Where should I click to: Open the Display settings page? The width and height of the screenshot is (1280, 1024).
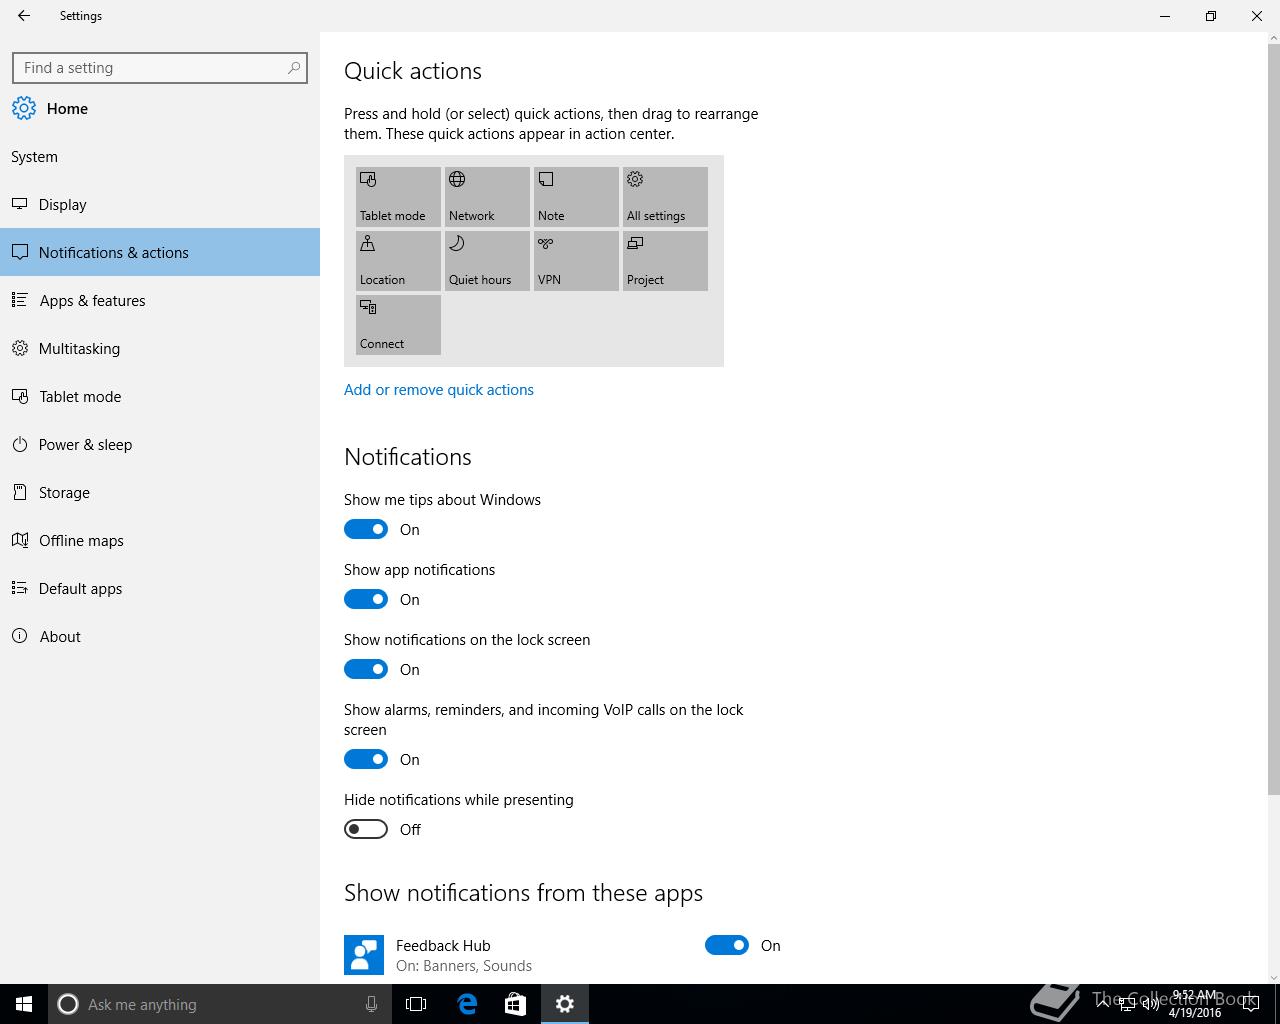coord(160,204)
